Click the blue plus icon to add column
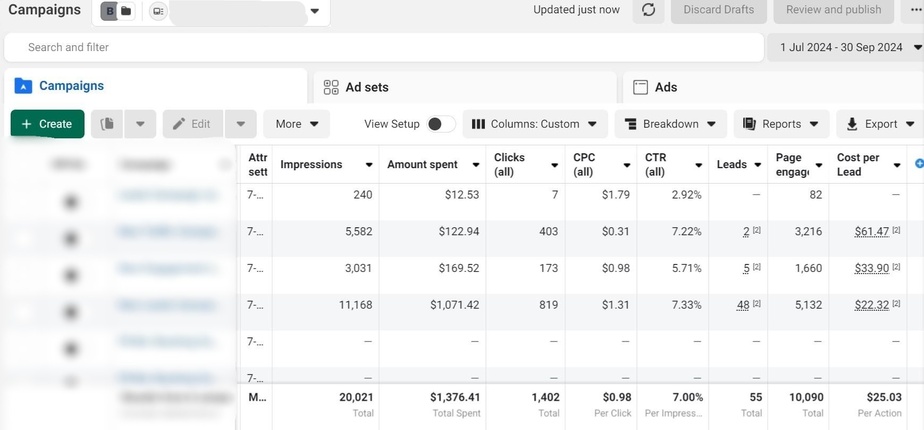Image resolution: width=924 pixels, height=430 pixels. coord(918,163)
